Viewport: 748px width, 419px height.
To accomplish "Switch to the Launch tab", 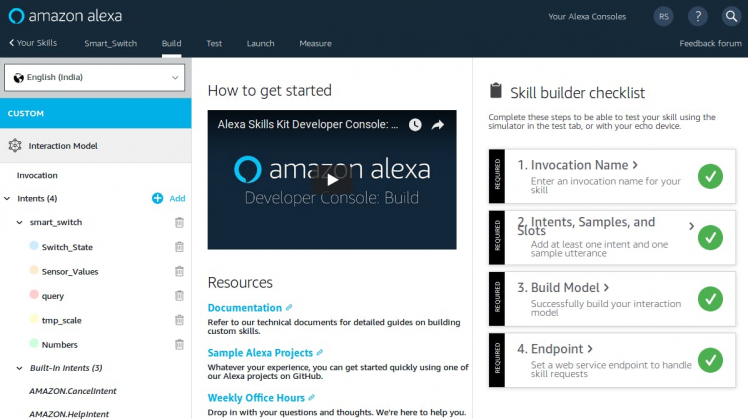I will point(260,43).
